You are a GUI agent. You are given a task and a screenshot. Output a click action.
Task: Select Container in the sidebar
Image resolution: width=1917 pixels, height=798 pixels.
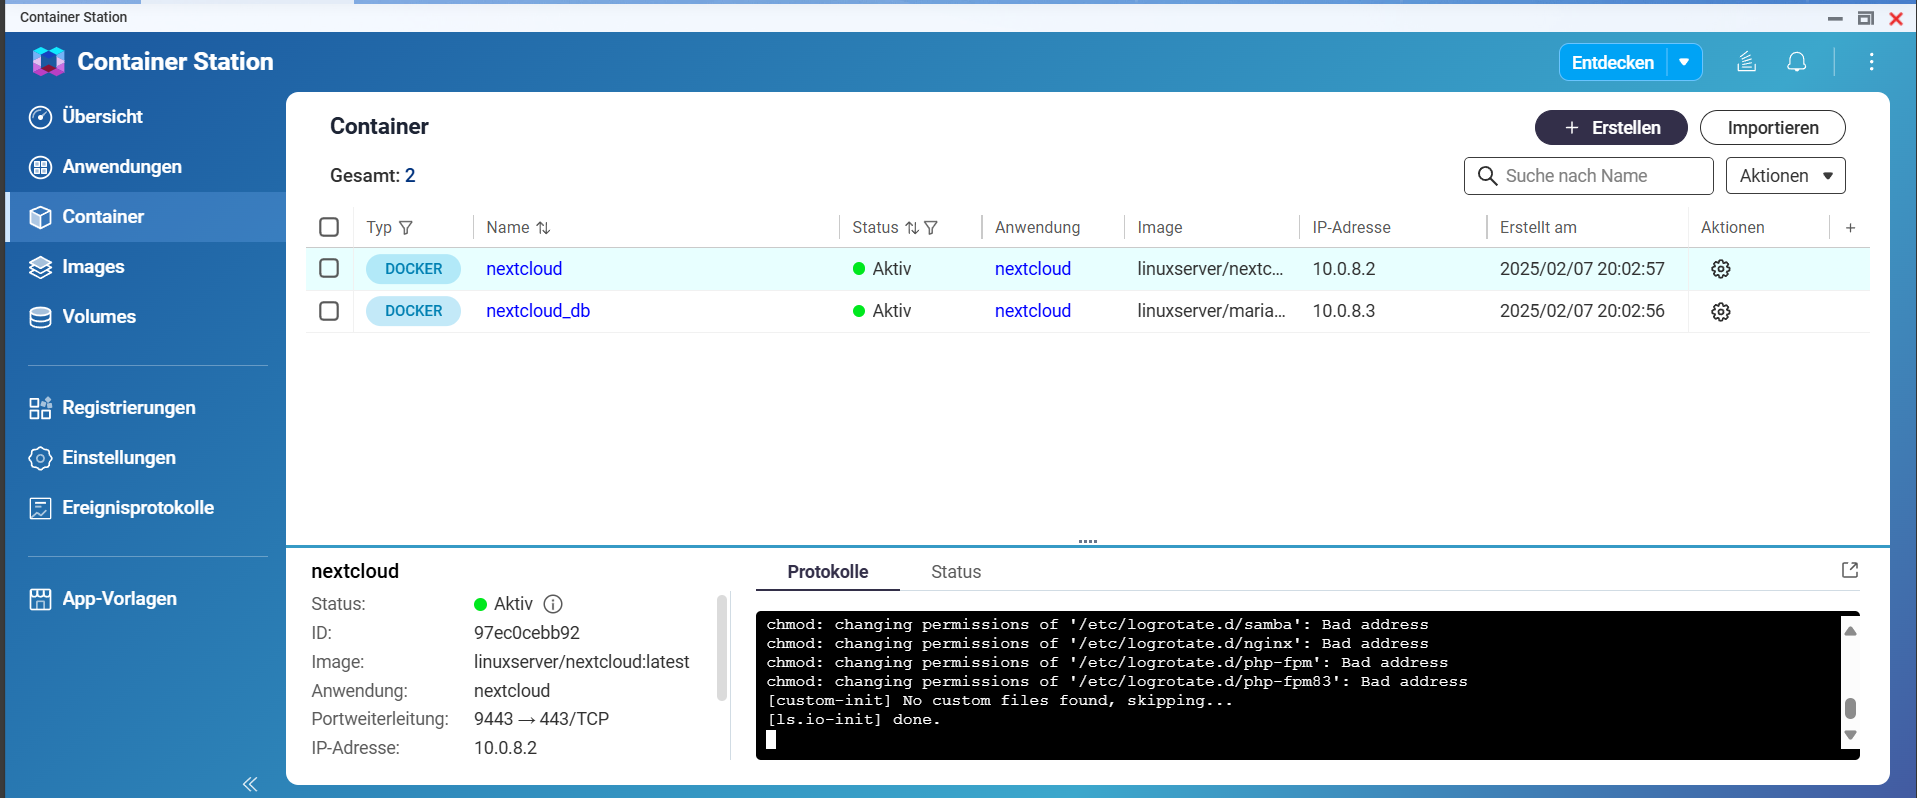(145, 217)
